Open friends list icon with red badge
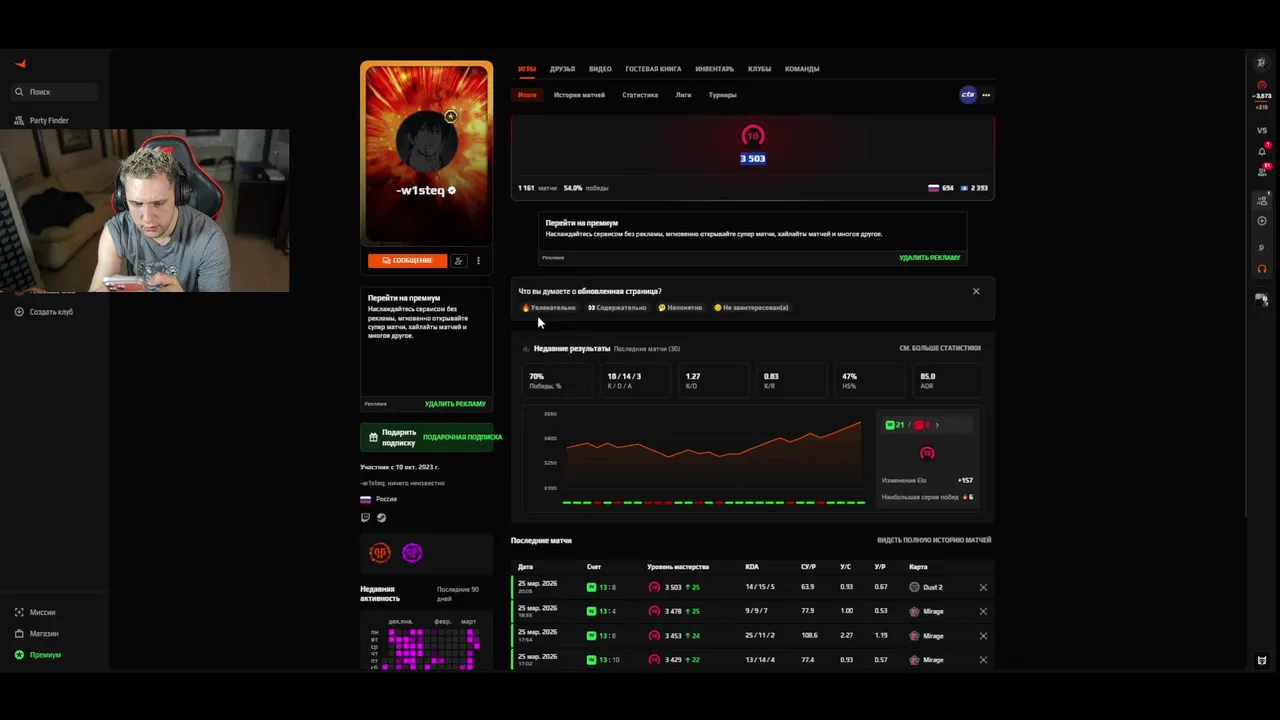This screenshot has width=1280, height=720. click(1262, 172)
